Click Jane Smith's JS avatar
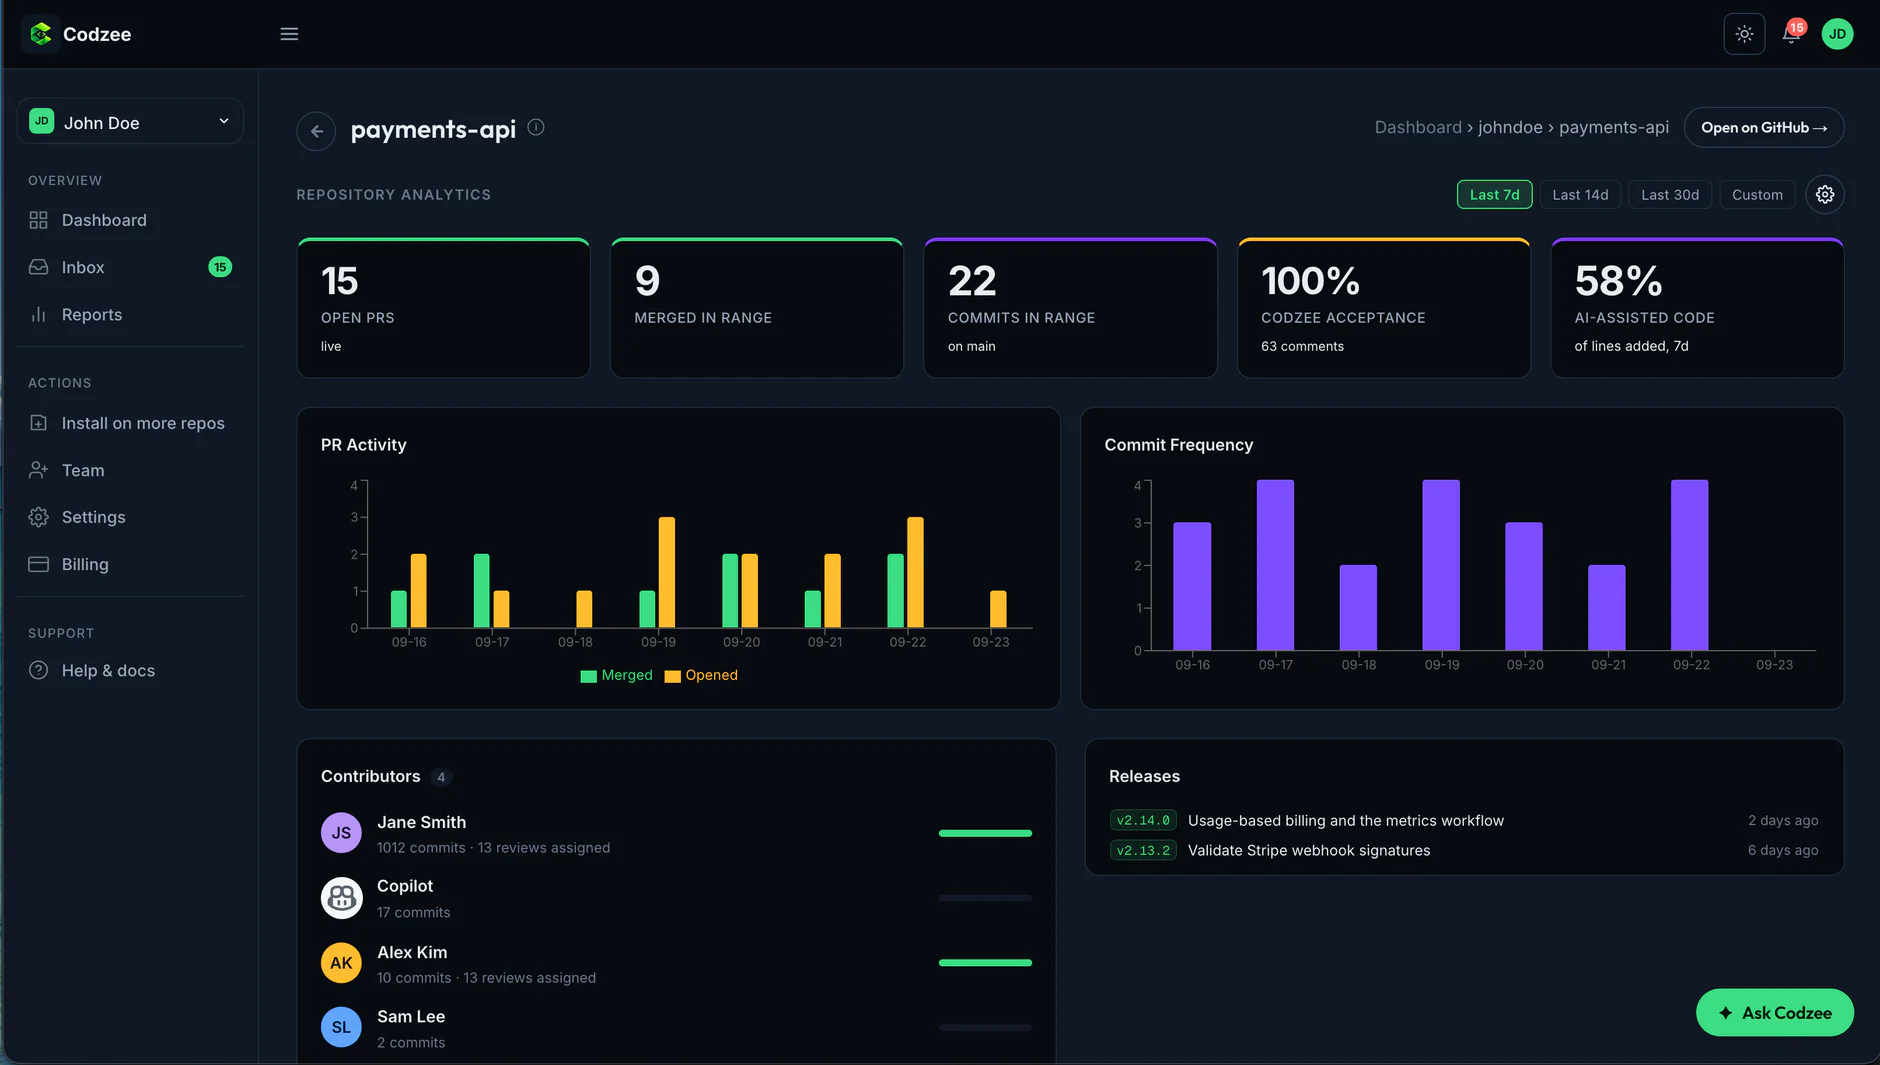1880x1065 pixels. 341,833
